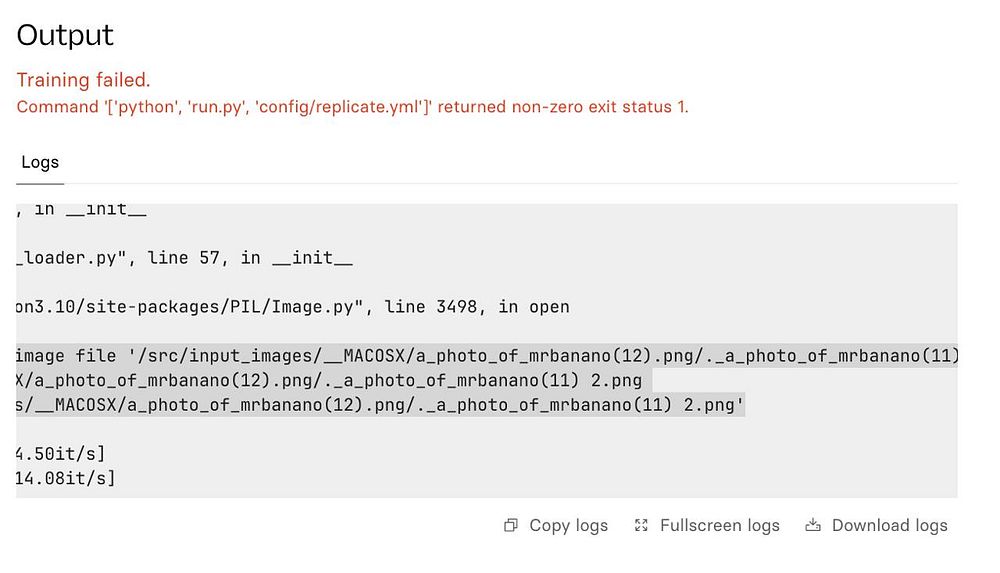Click the highlighted '/src/input_images/__MACOSX' log line
This screenshot has width=1000, height=573.
pos(488,355)
